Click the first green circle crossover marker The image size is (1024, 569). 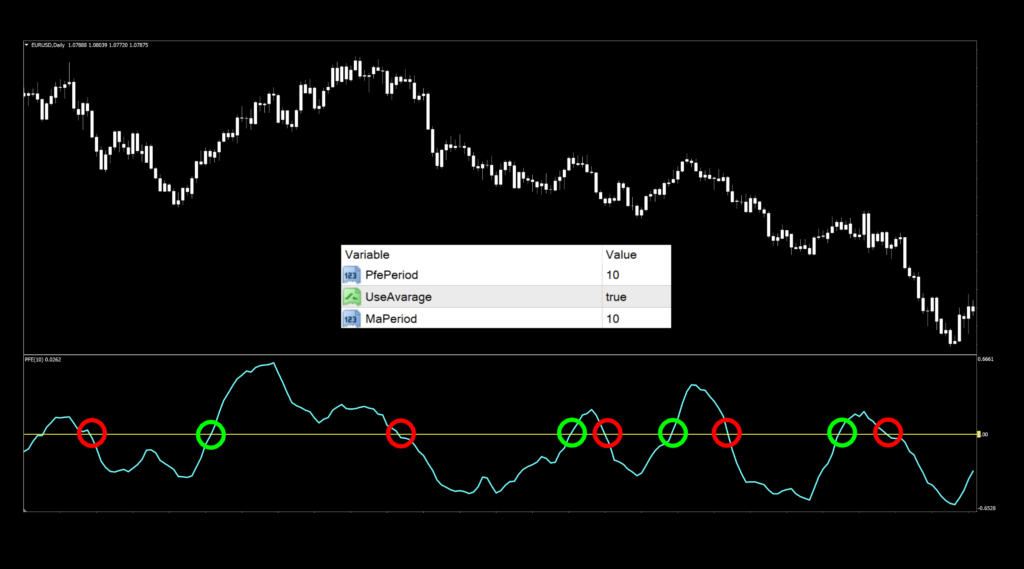211,433
